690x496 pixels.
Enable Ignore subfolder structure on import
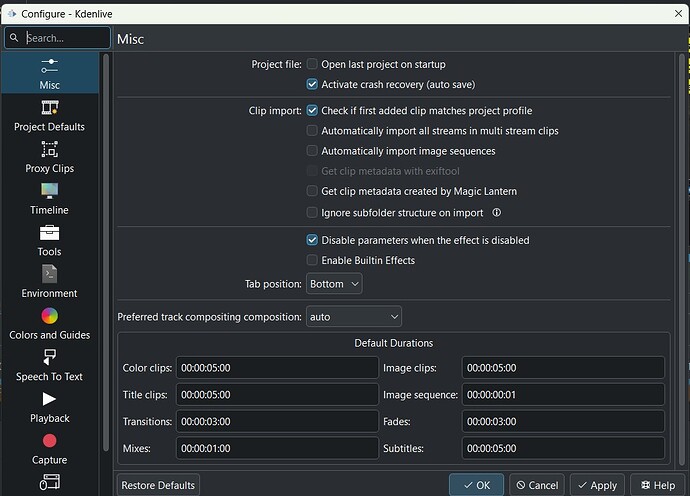(x=312, y=213)
